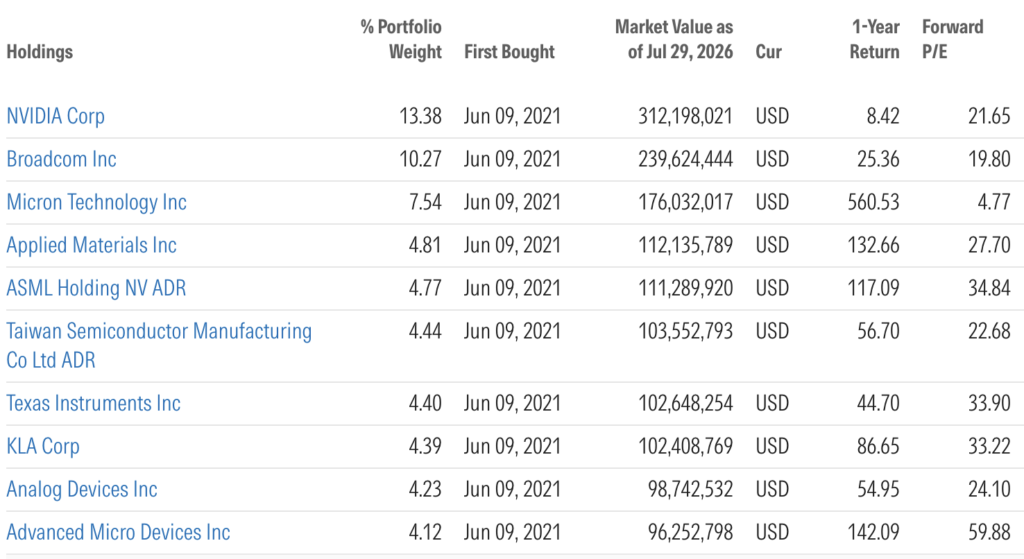This screenshot has width=1024, height=559.
Task: Select NVIDIA forward P/E 21.65
Action: (x=989, y=116)
